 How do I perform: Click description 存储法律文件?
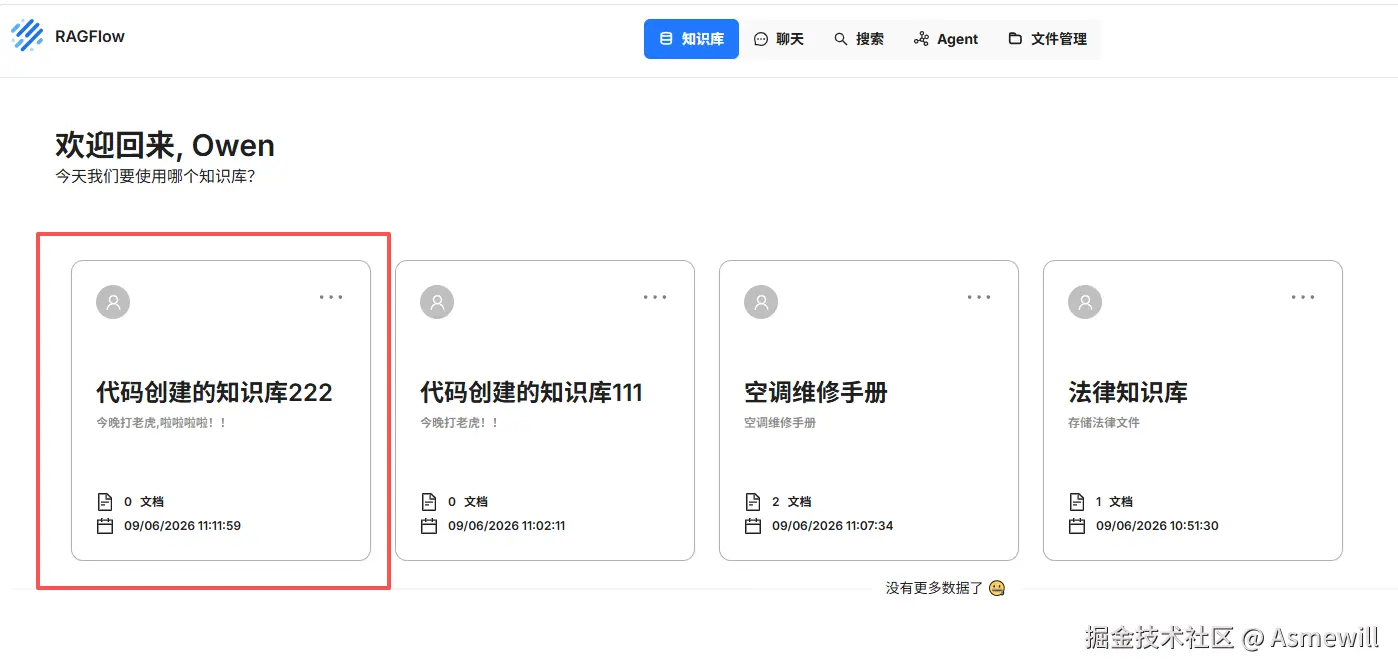coord(1104,423)
